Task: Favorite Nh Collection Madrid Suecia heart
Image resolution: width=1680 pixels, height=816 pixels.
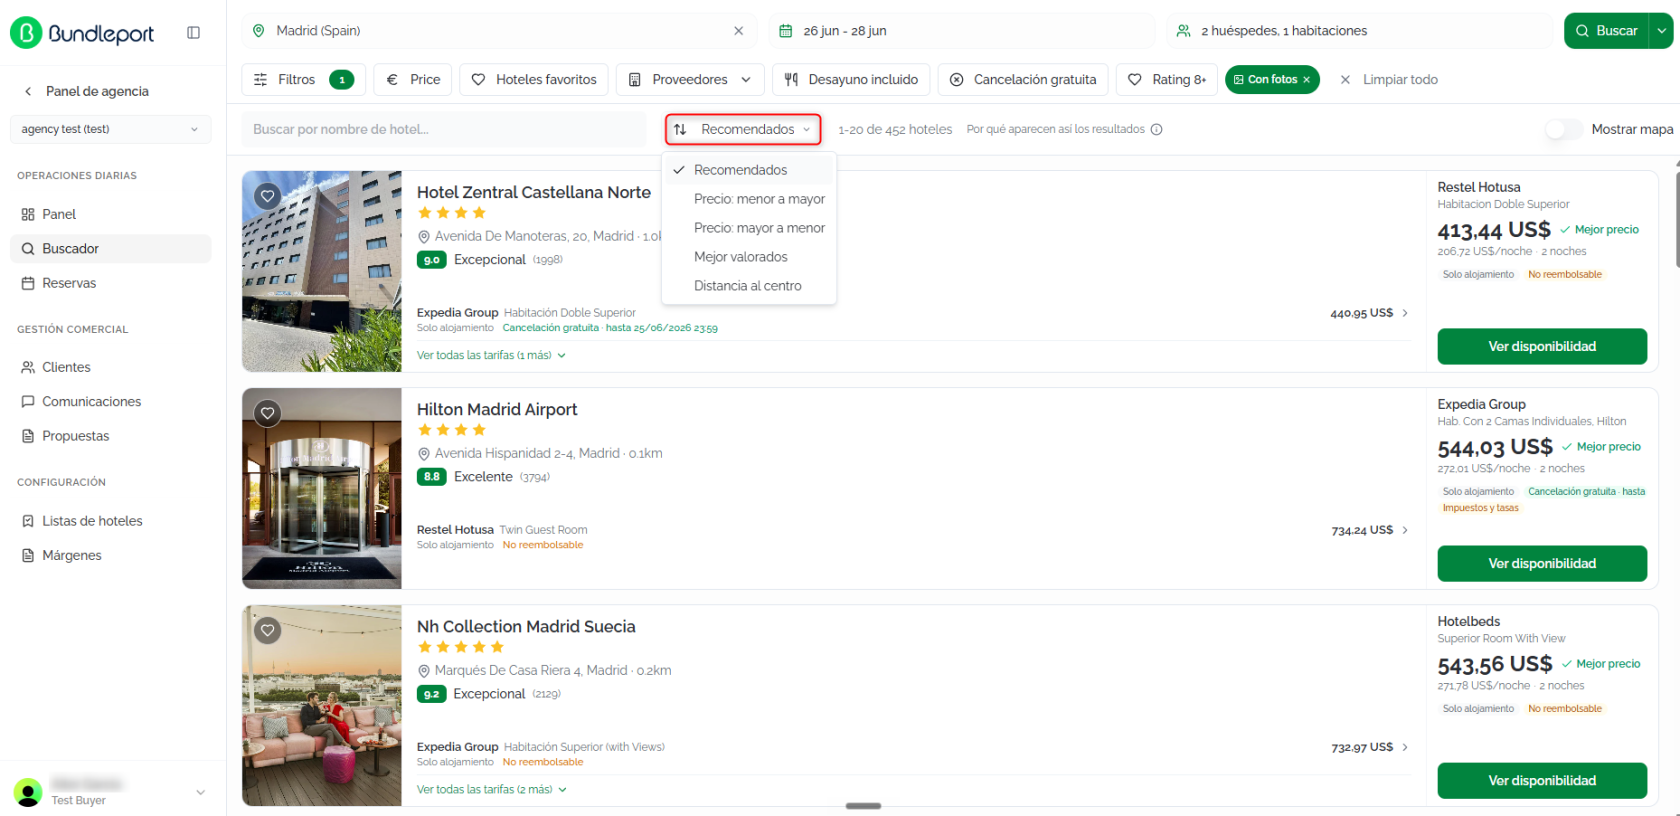Action: coord(268,630)
